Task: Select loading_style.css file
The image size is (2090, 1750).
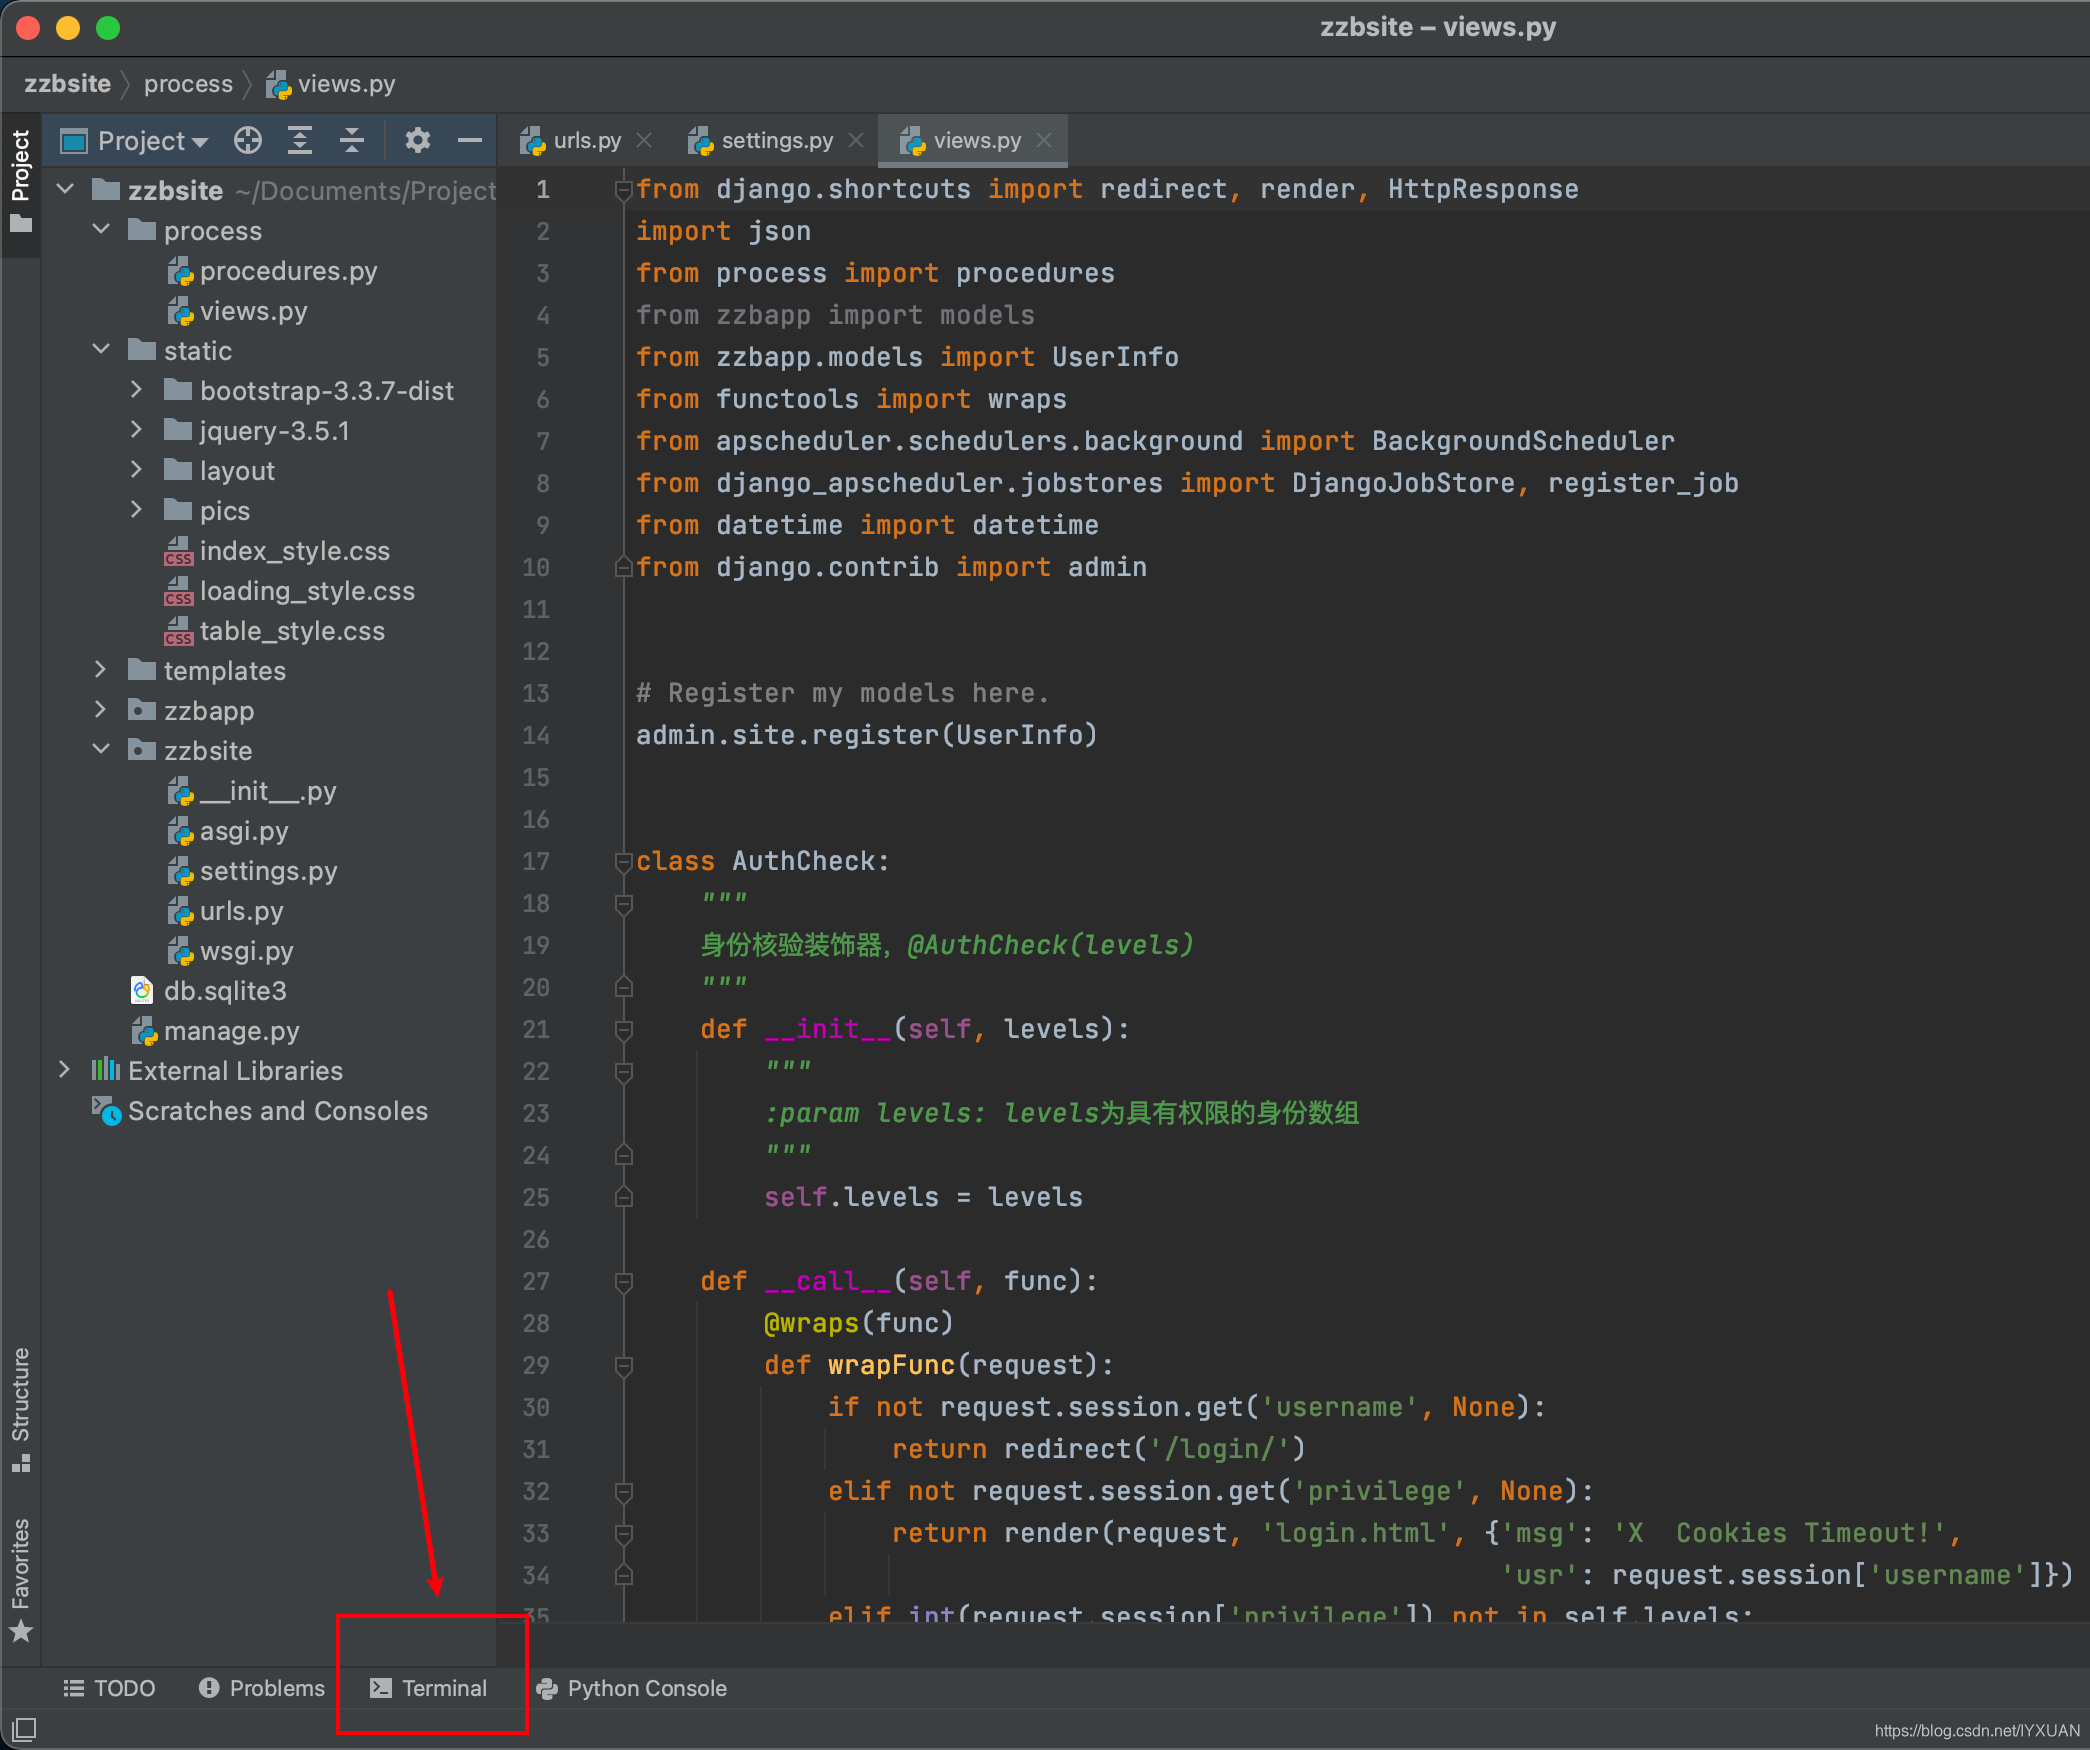Action: point(290,591)
